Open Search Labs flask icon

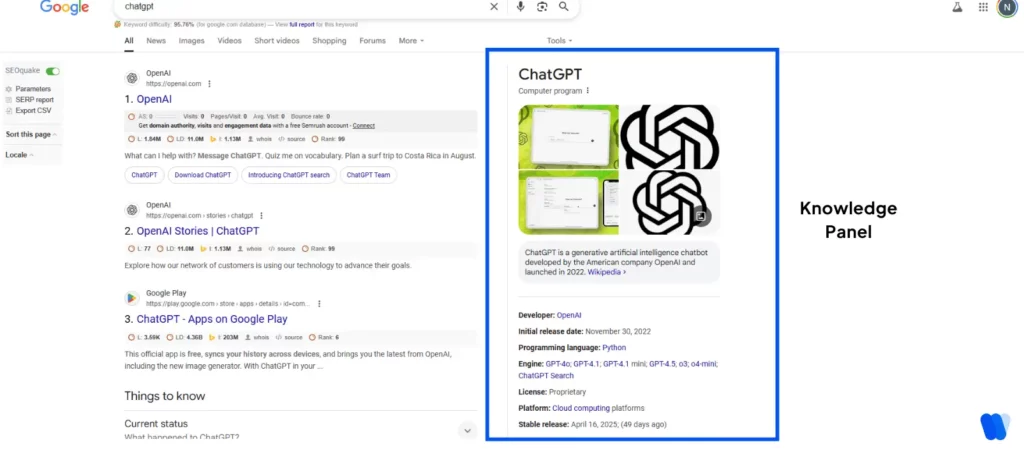(957, 7)
